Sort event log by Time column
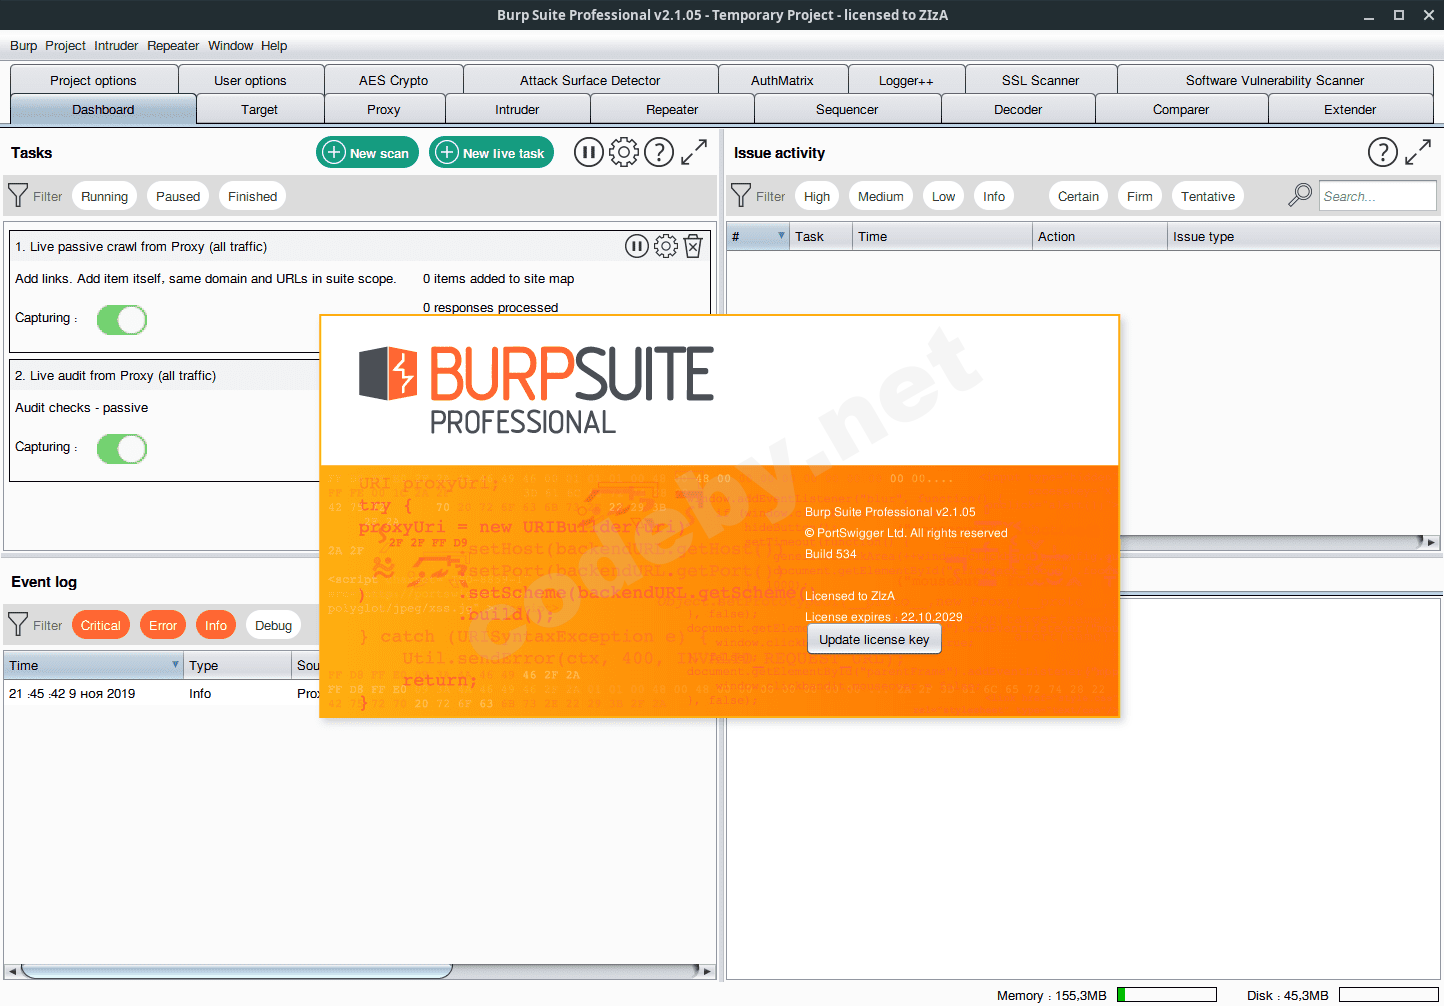1444x1006 pixels. (94, 665)
